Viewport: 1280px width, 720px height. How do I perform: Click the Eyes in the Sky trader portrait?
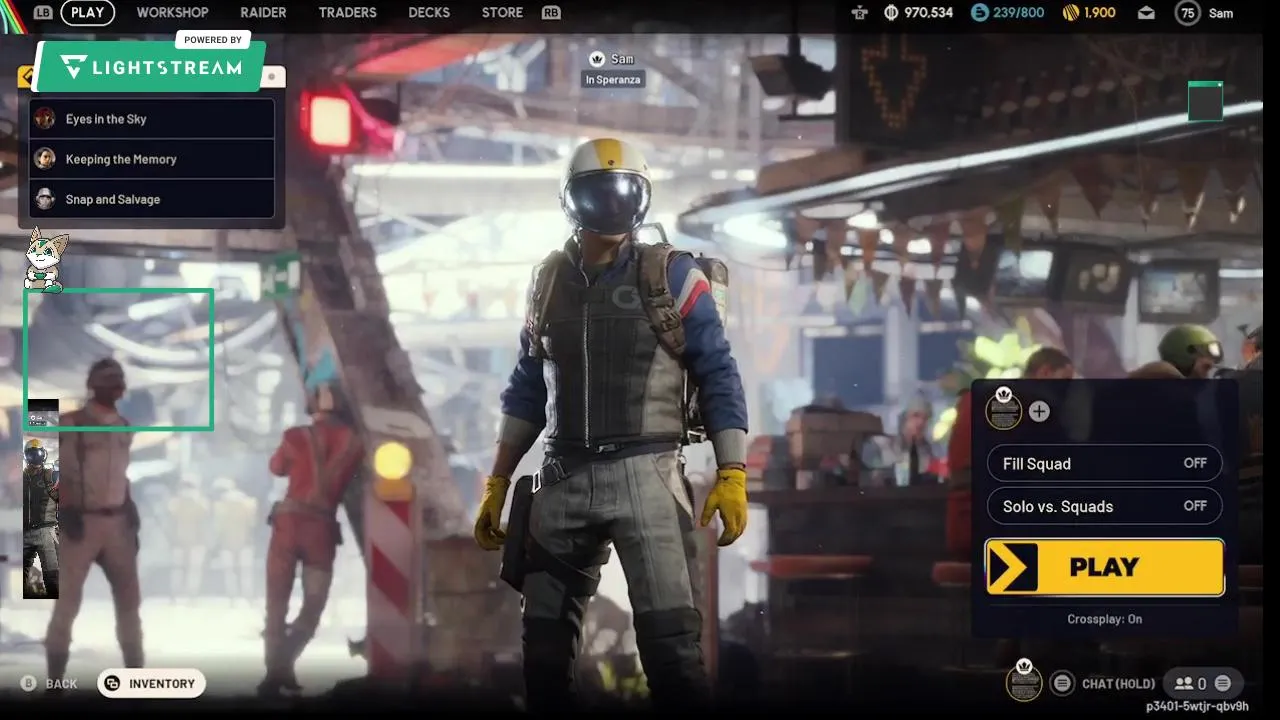45,119
